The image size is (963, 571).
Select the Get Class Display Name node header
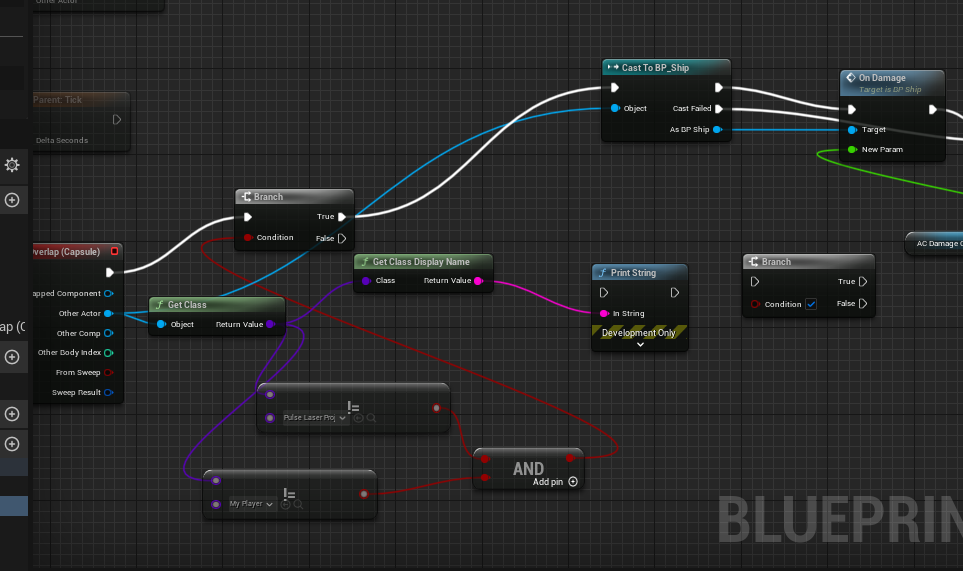pos(424,262)
